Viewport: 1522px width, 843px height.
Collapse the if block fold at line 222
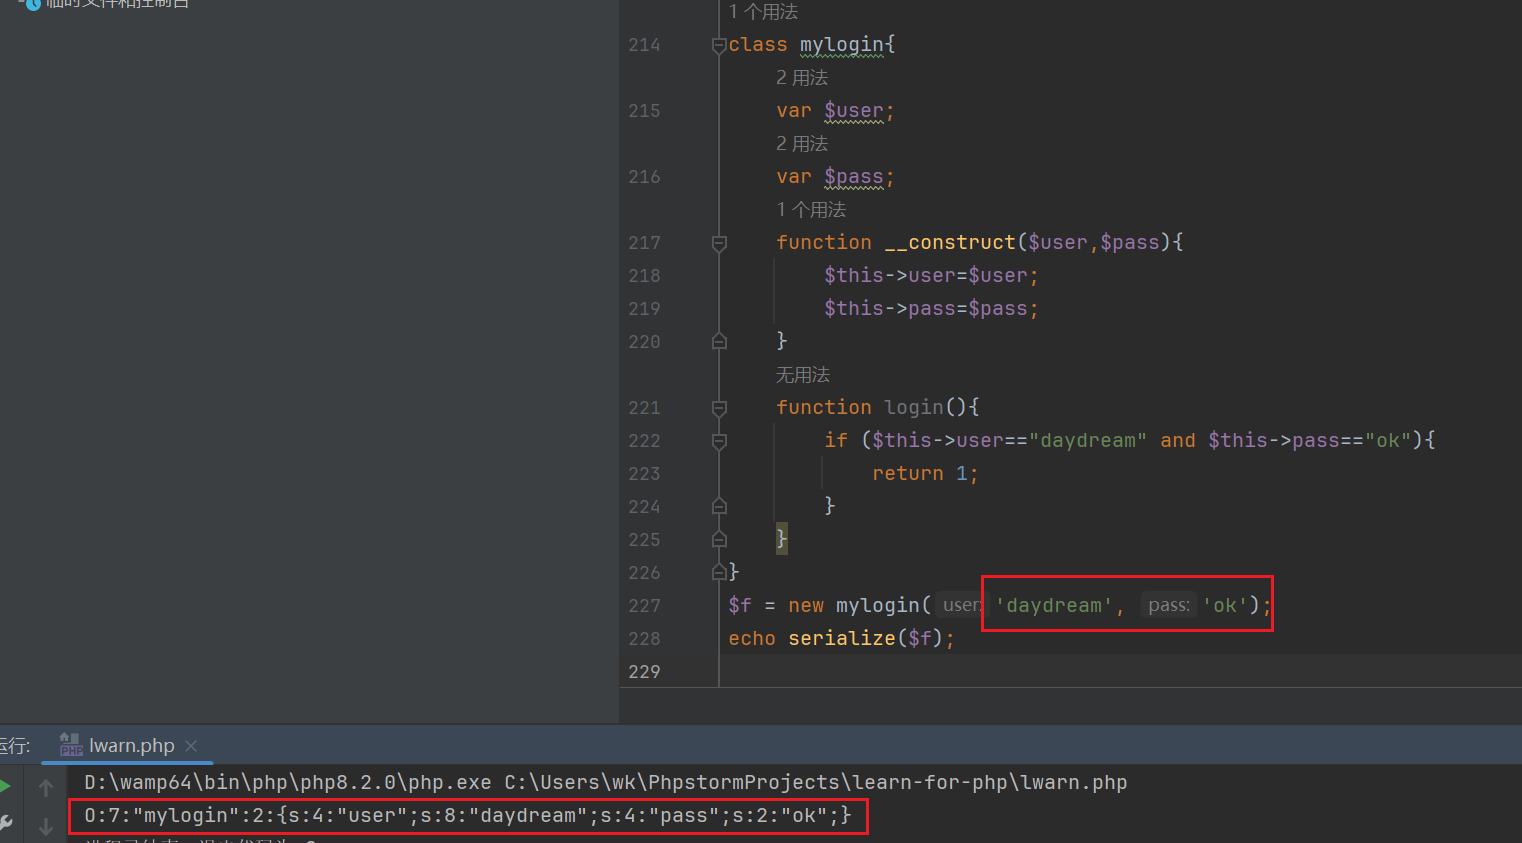719,441
